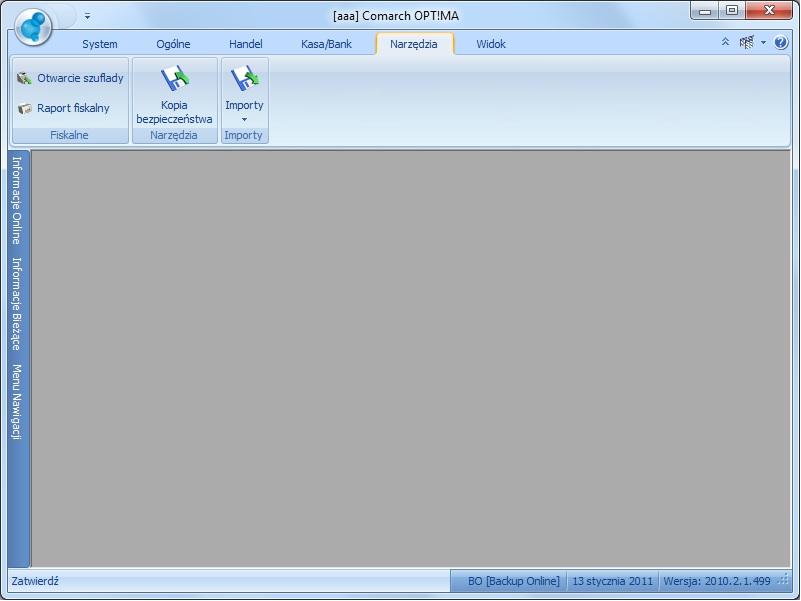Click the date 13 stycznia 2011

(612, 581)
